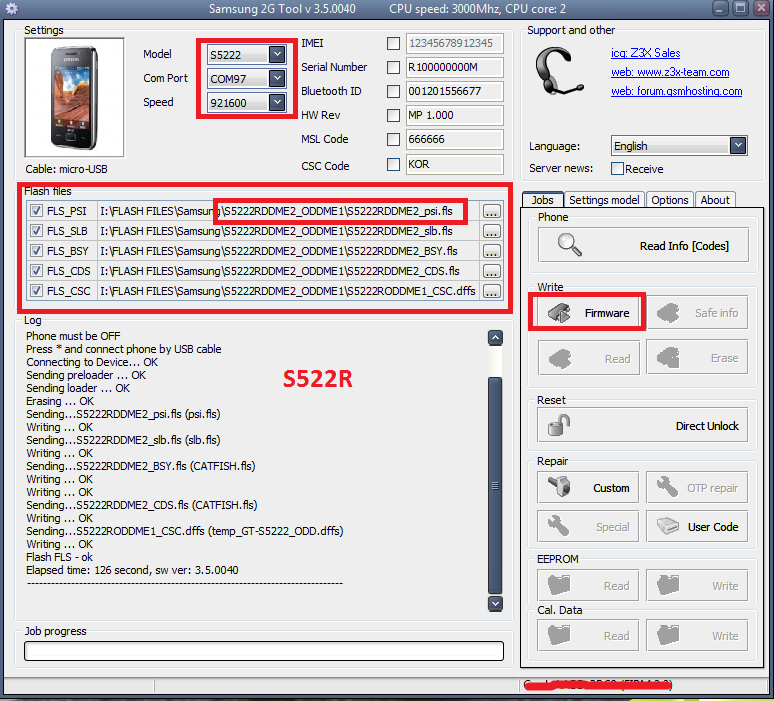Click the Serial Number input field
Viewport: 774px width, 701px height.
coord(455,67)
